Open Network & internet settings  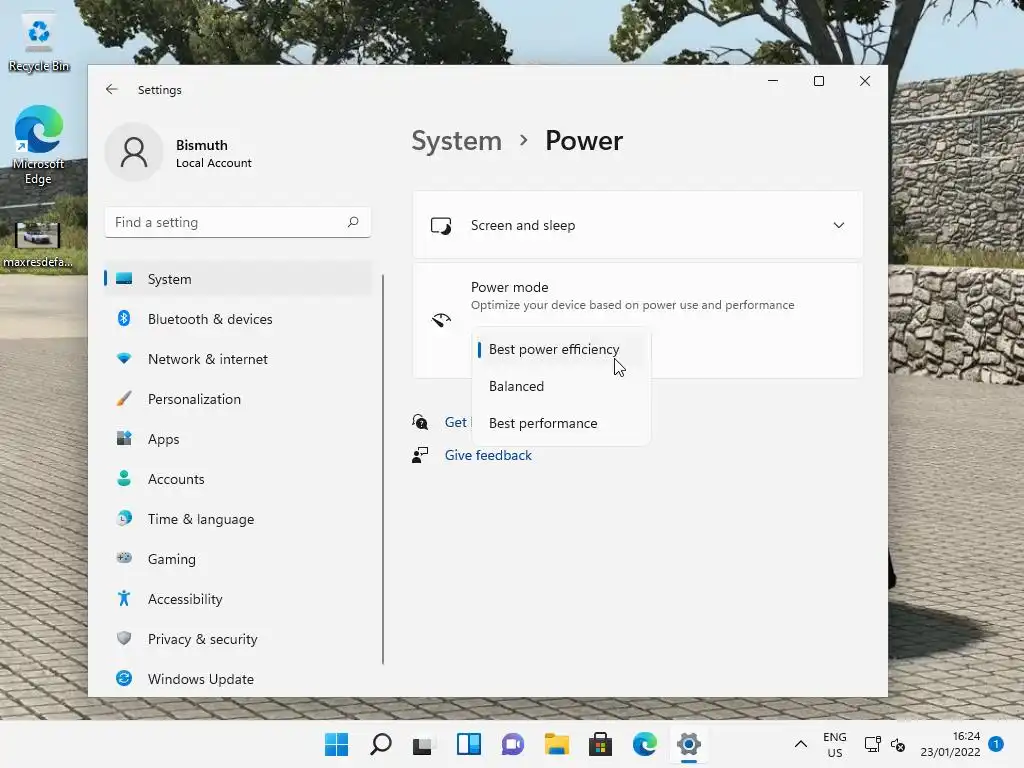point(238,359)
